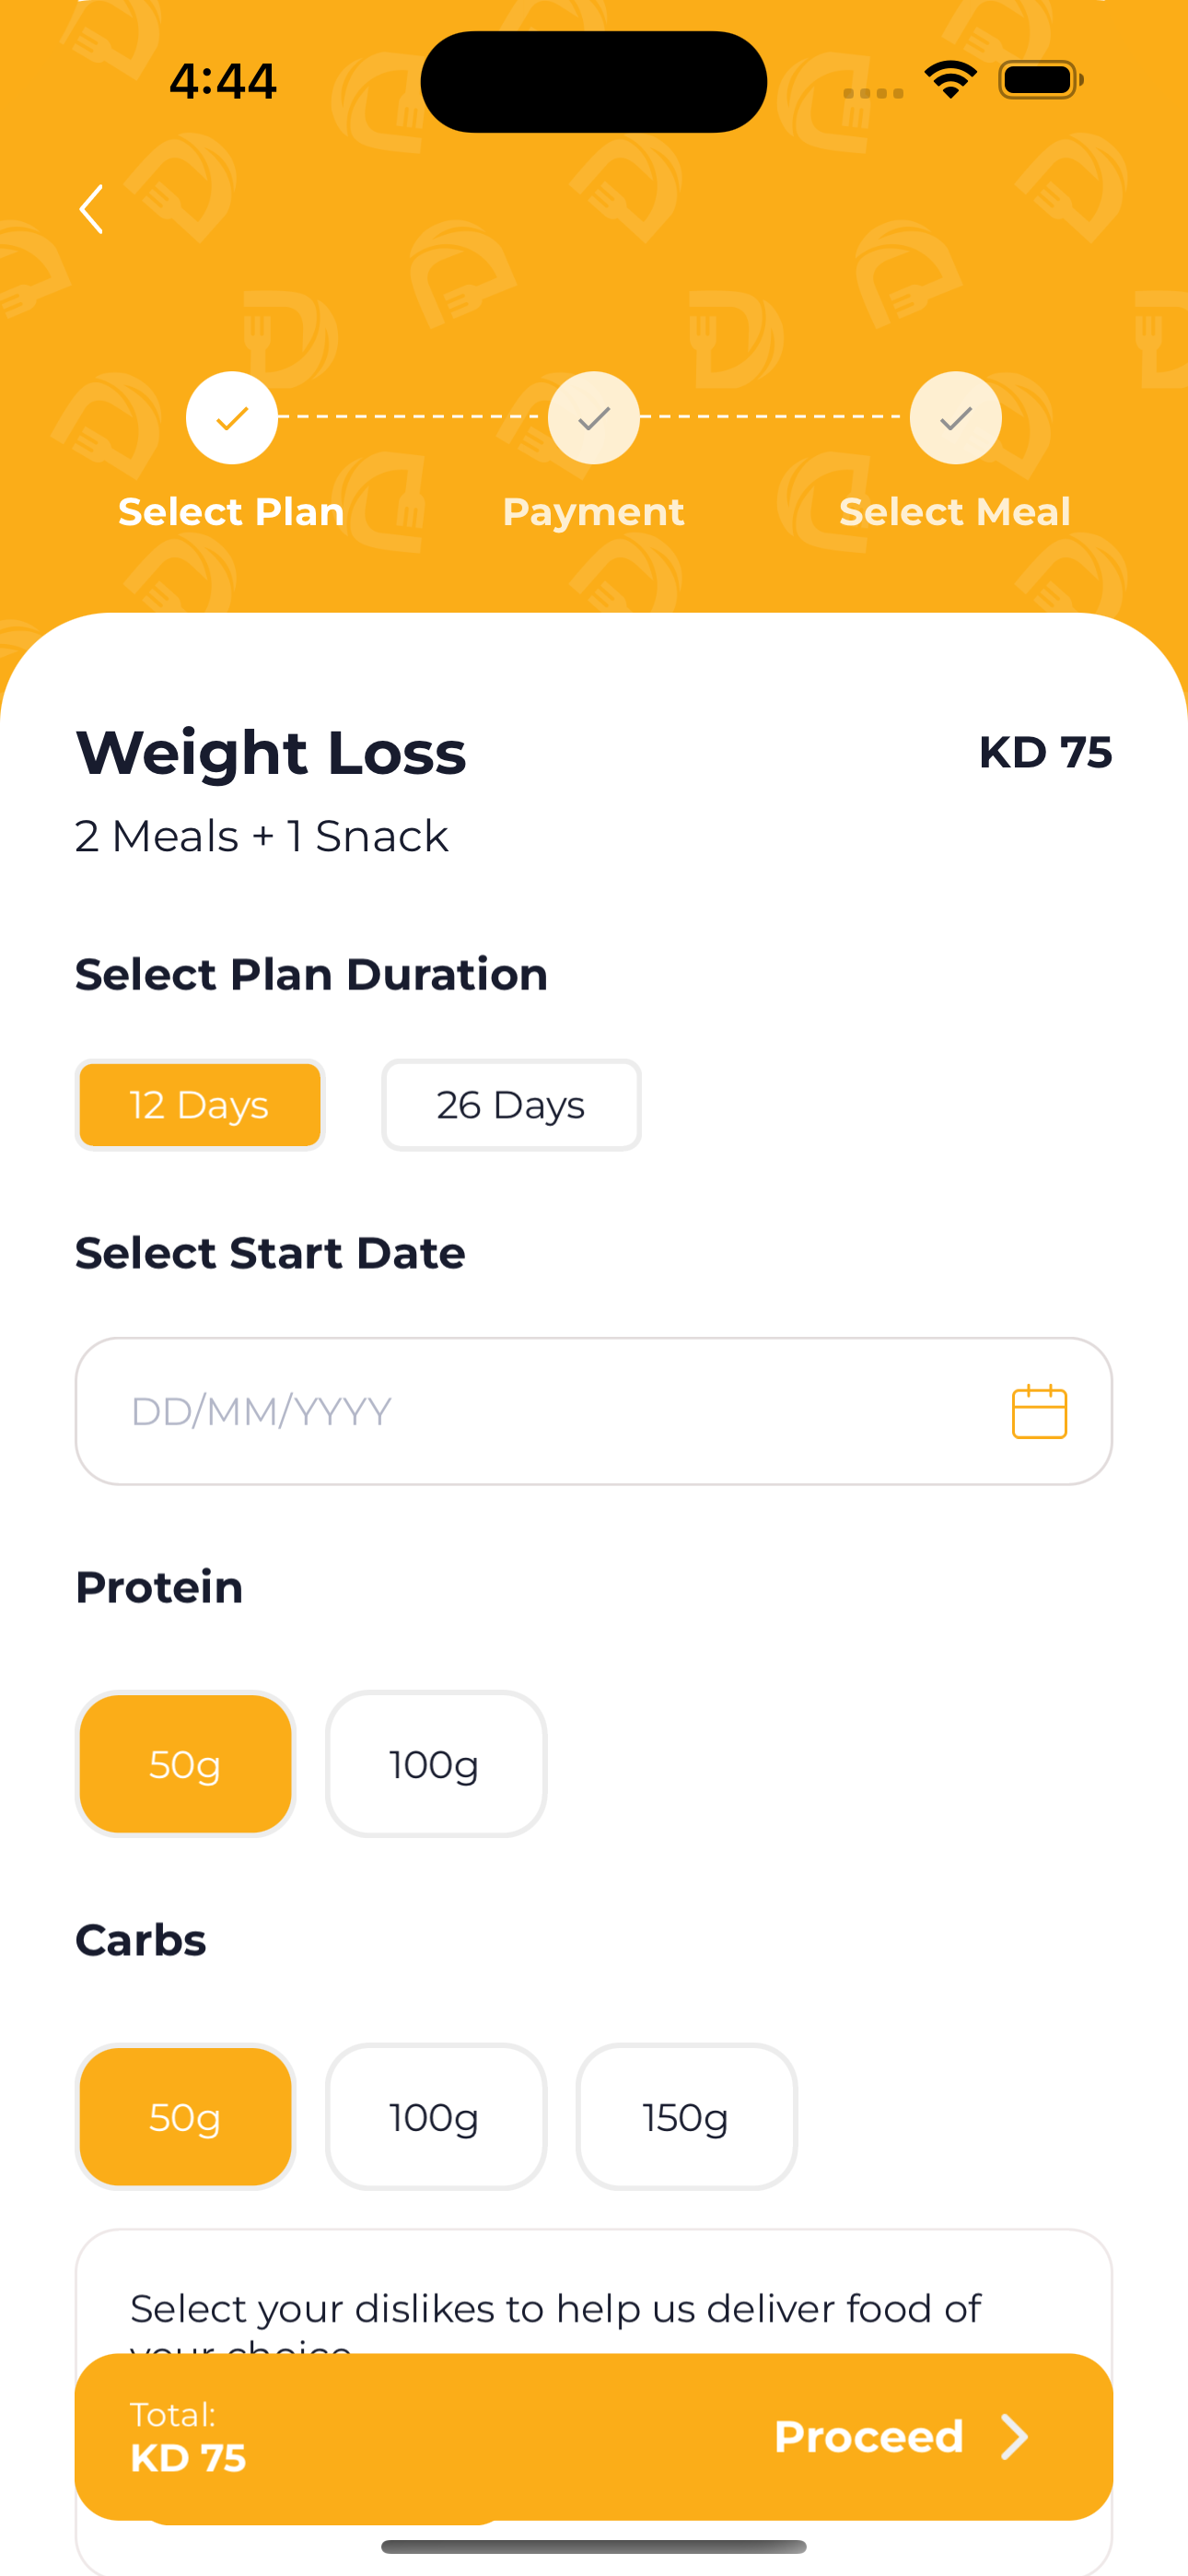Tap the Payment step checkmark circle
This screenshot has width=1188, height=2576.
click(594, 418)
